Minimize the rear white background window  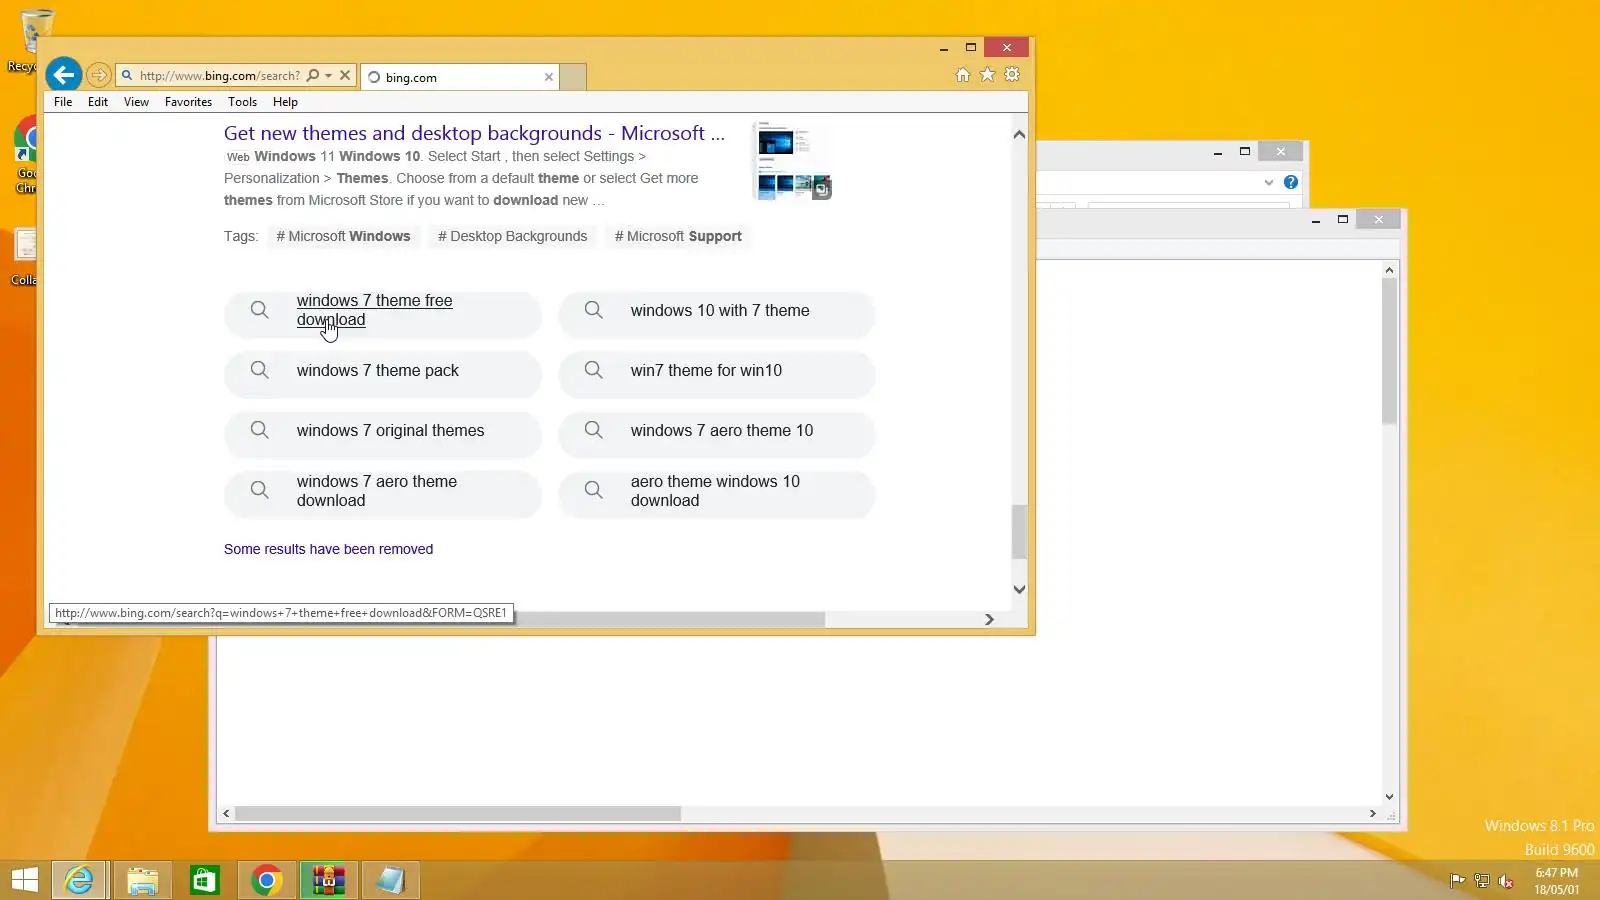(1316, 220)
